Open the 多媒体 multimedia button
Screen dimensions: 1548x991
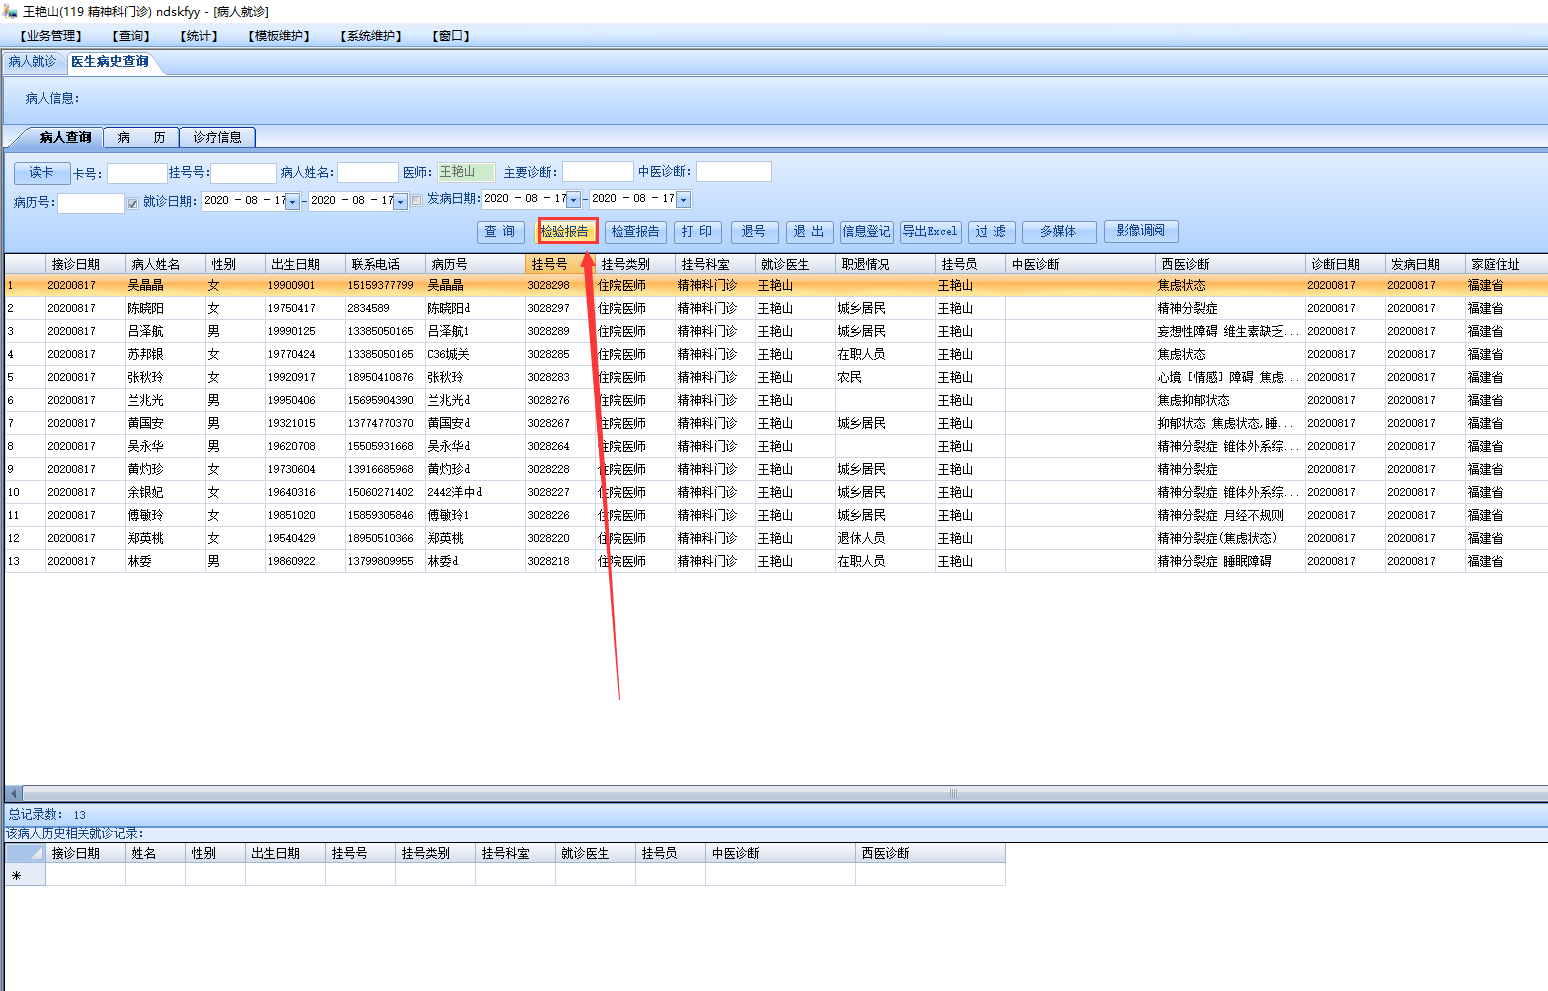(x=1058, y=232)
